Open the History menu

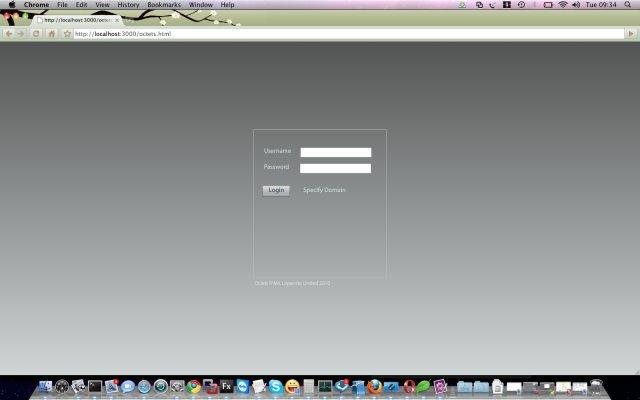point(128,4)
